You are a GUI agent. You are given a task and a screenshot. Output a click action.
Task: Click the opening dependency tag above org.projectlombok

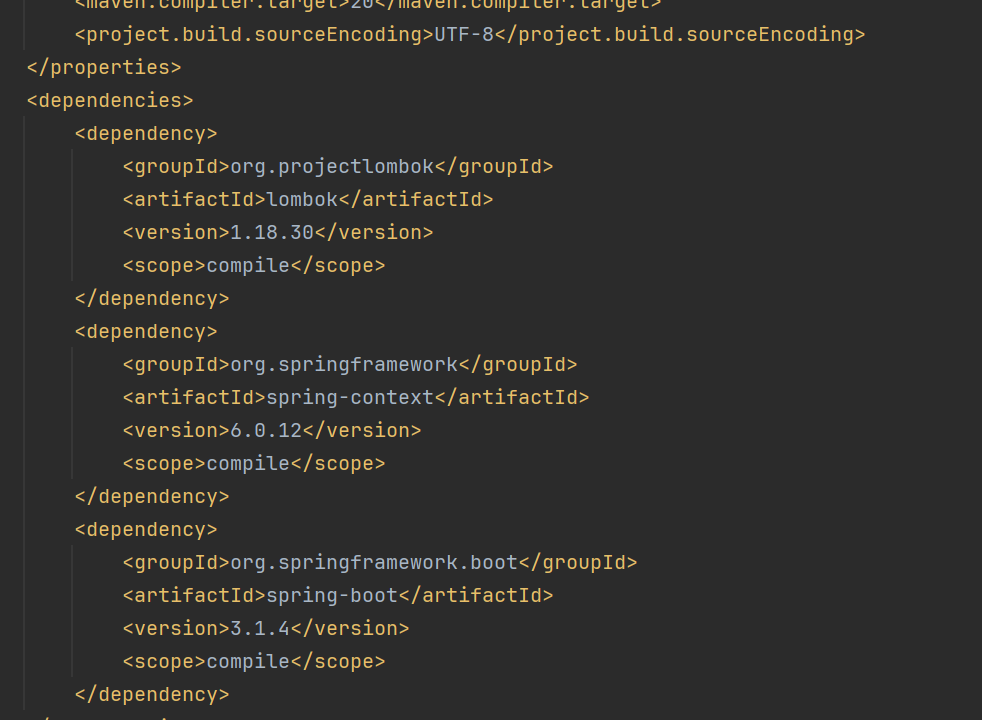click(146, 133)
